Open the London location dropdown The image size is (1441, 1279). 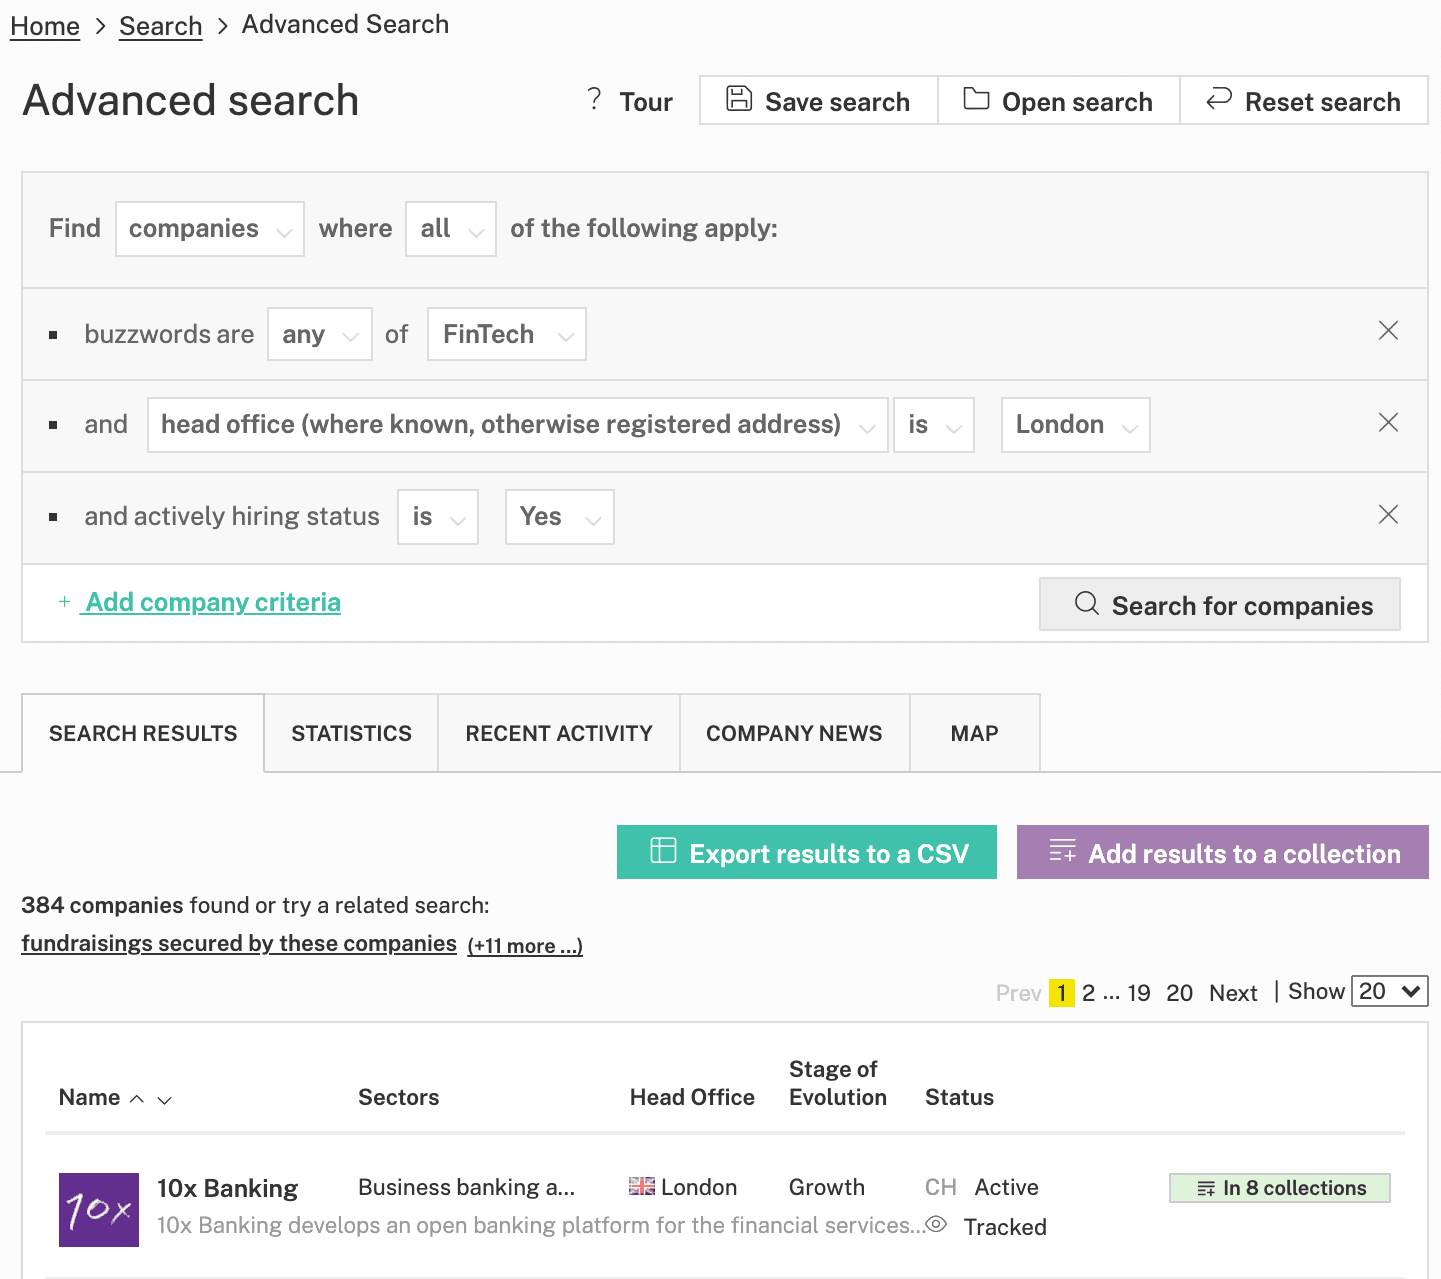point(1076,425)
